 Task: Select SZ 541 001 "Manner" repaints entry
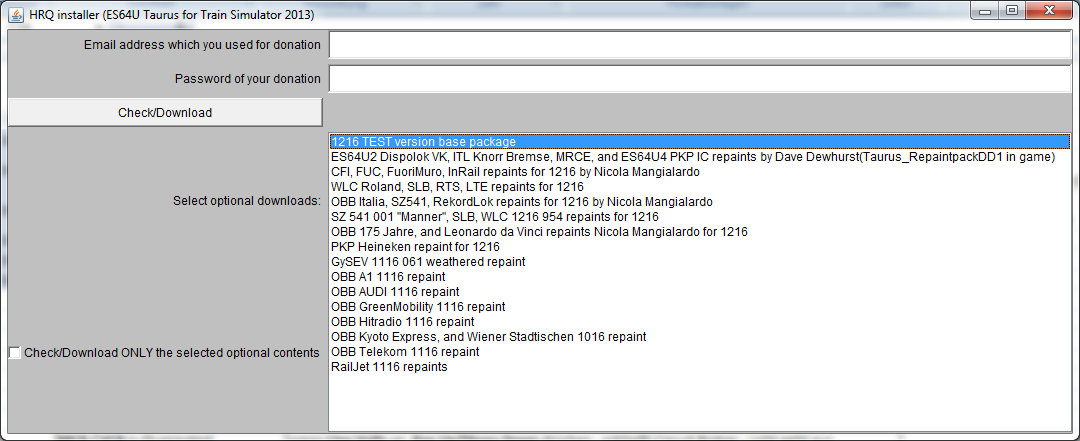point(700,217)
